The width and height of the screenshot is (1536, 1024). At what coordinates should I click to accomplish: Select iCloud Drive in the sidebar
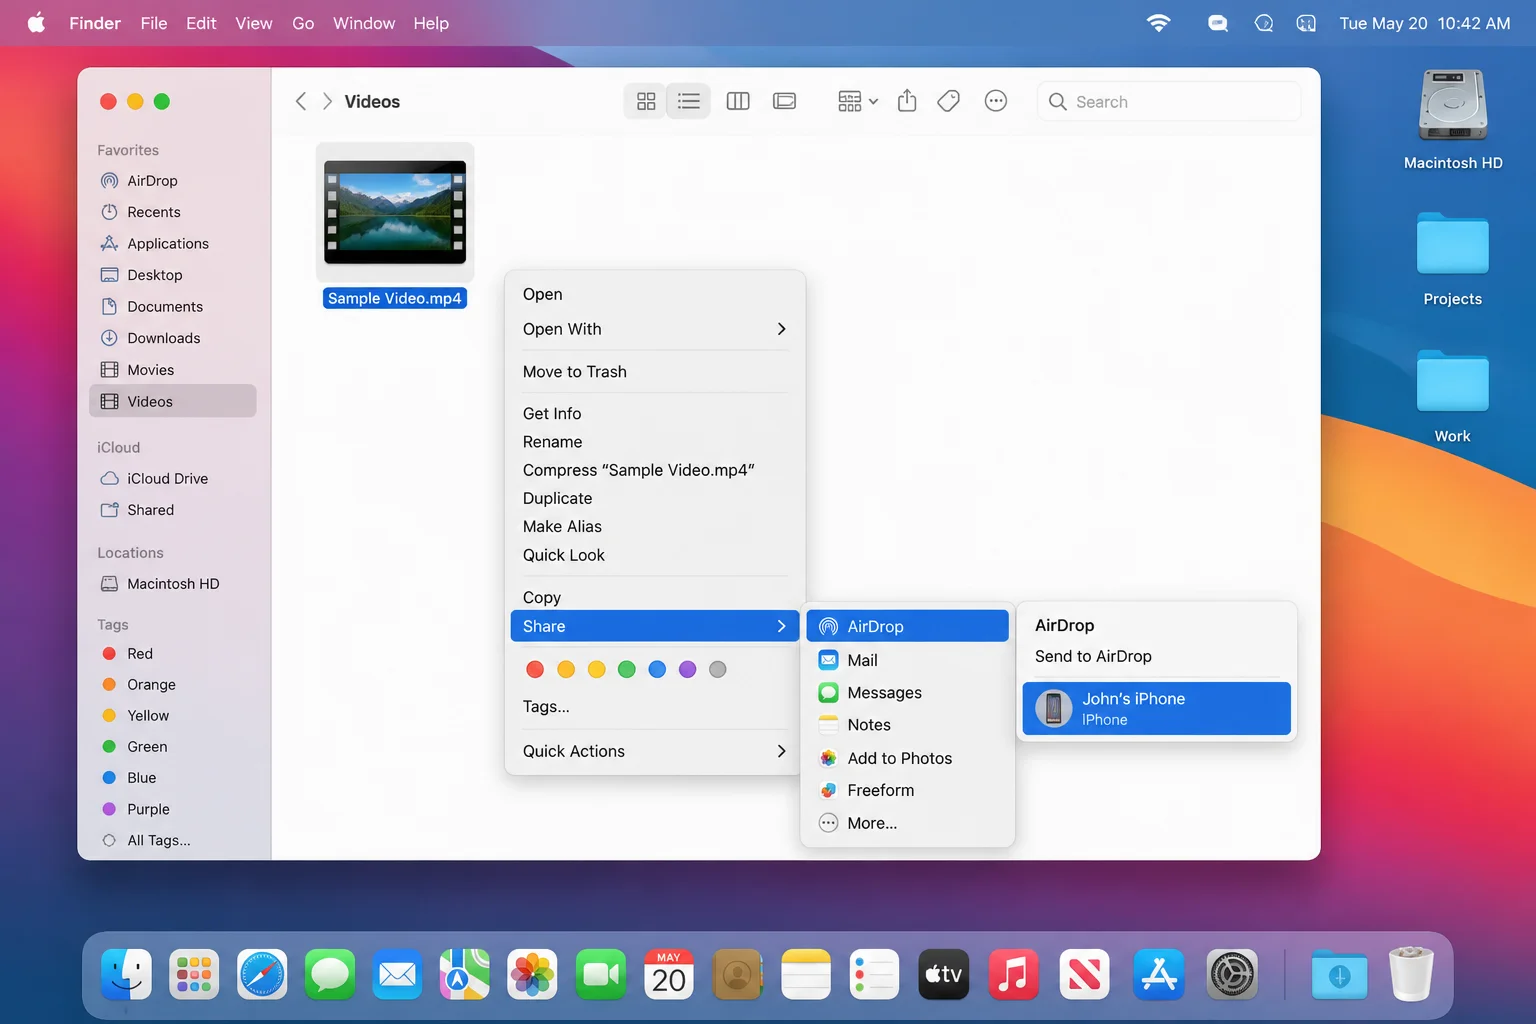click(172, 479)
